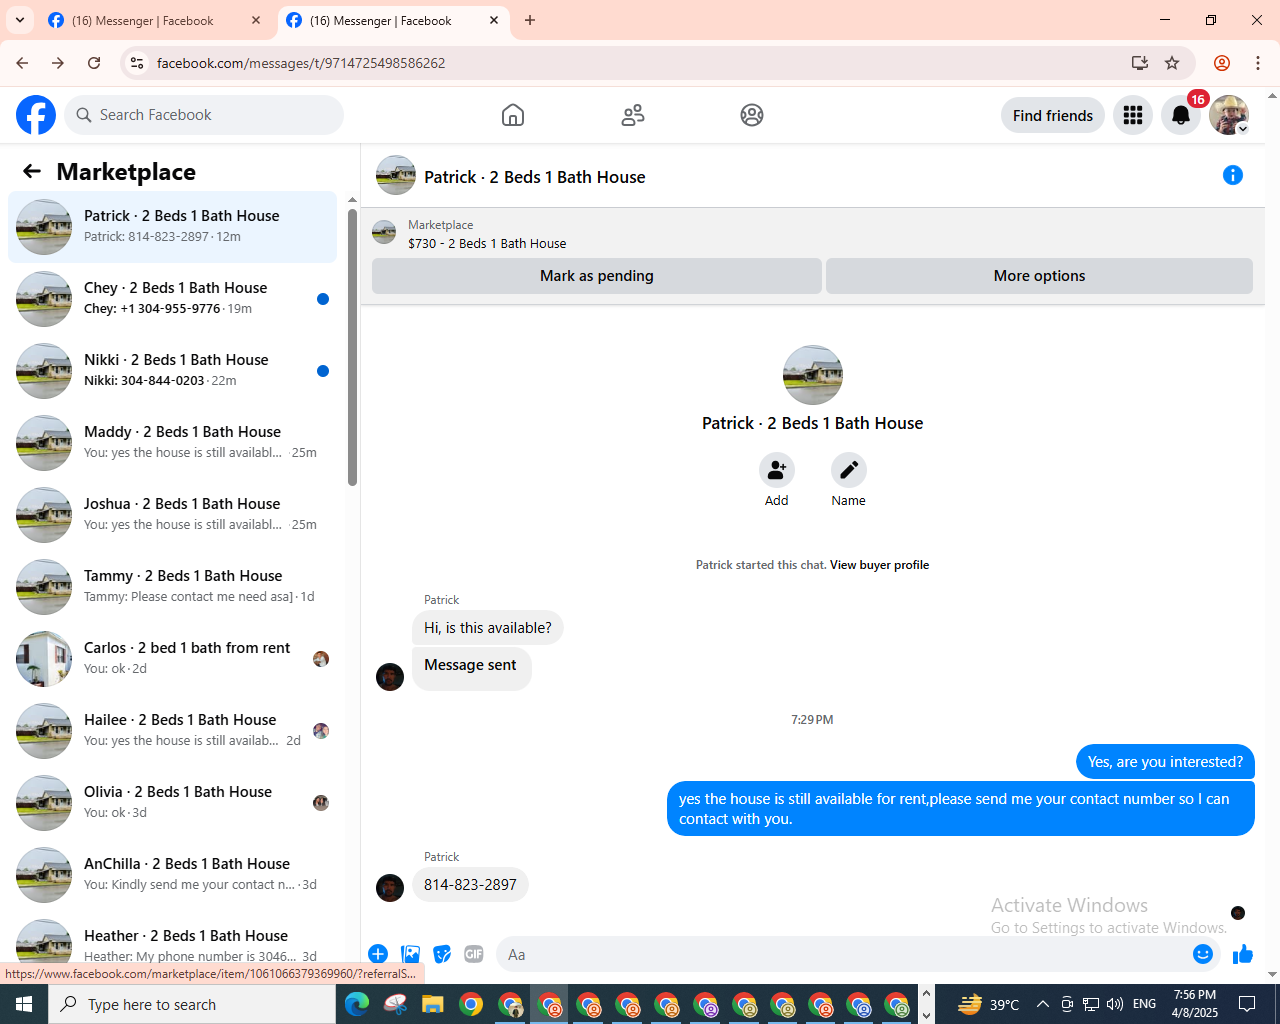
Task: Open AnChilla 2 Beds 1 Bath conversation
Action: (x=173, y=874)
